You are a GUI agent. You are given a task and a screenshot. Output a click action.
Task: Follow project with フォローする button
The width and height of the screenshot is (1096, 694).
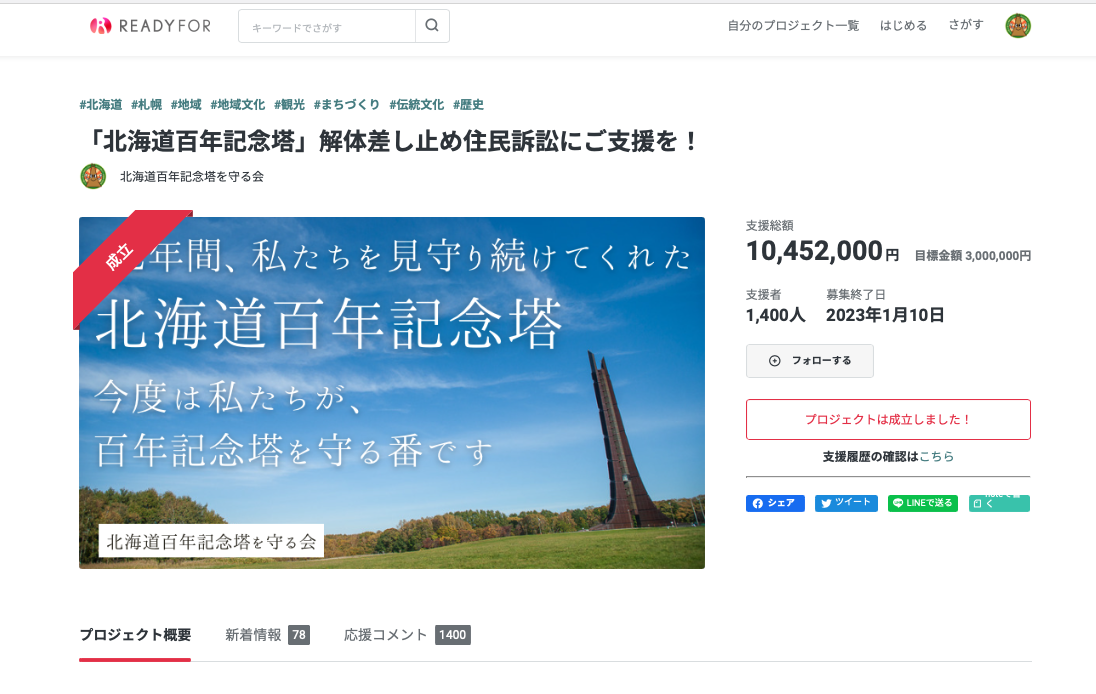coord(810,361)
